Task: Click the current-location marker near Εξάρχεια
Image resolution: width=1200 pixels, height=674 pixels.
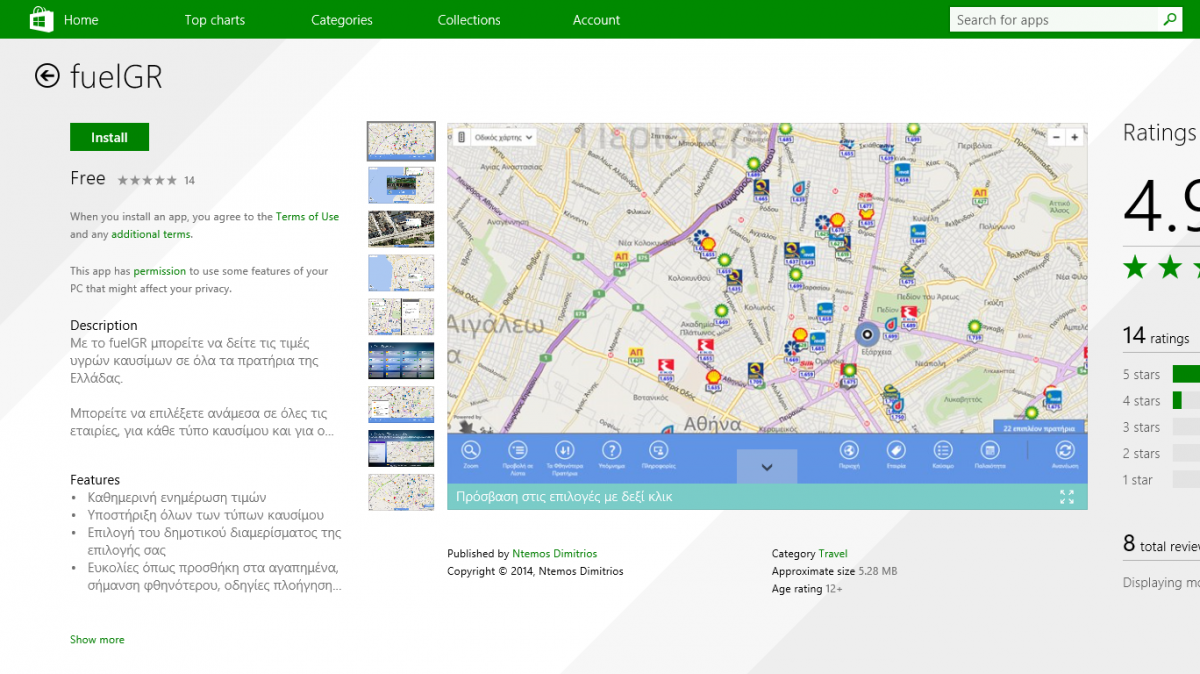Action: coord(867,335)
